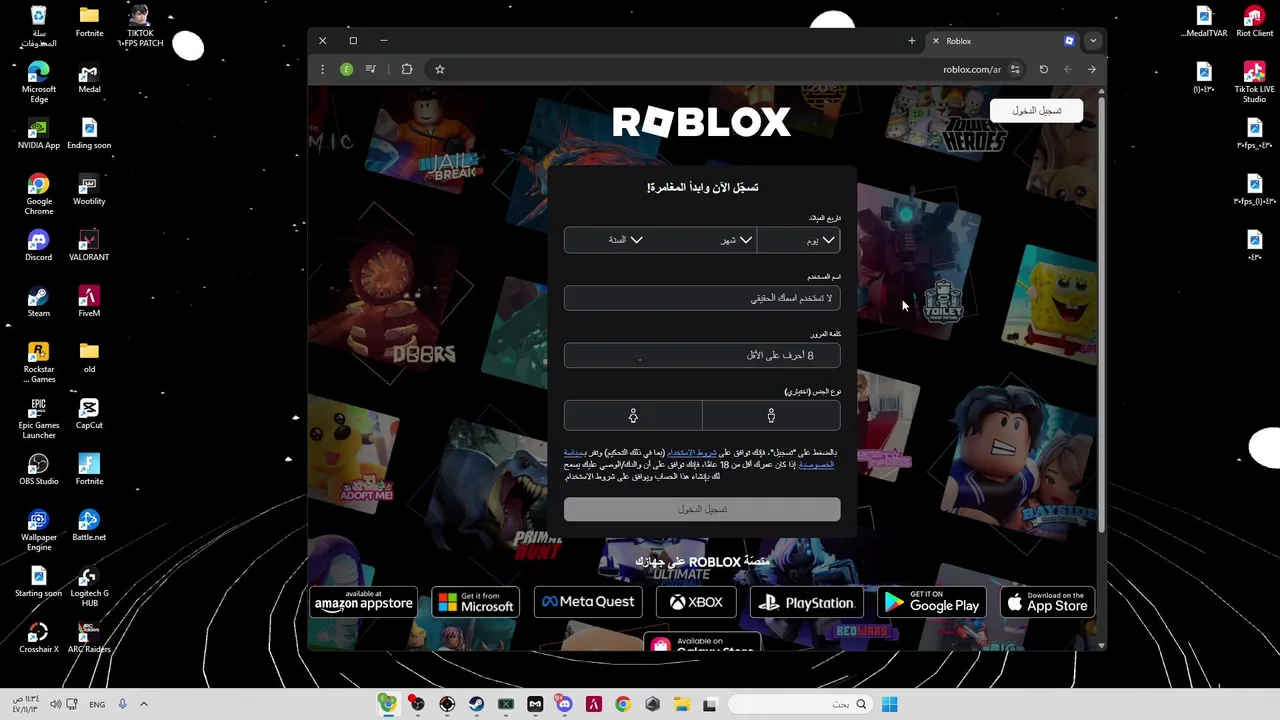
Task: Click the grey submit button under the form
Action: (702, 509)
